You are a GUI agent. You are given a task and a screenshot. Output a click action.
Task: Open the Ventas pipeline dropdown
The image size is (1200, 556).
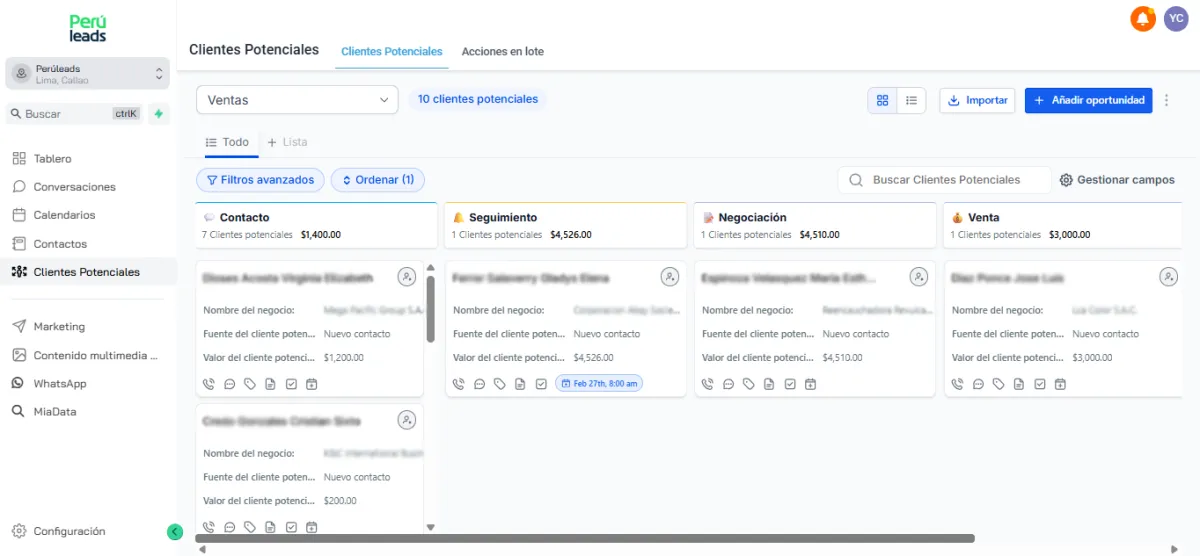[297, 100]
